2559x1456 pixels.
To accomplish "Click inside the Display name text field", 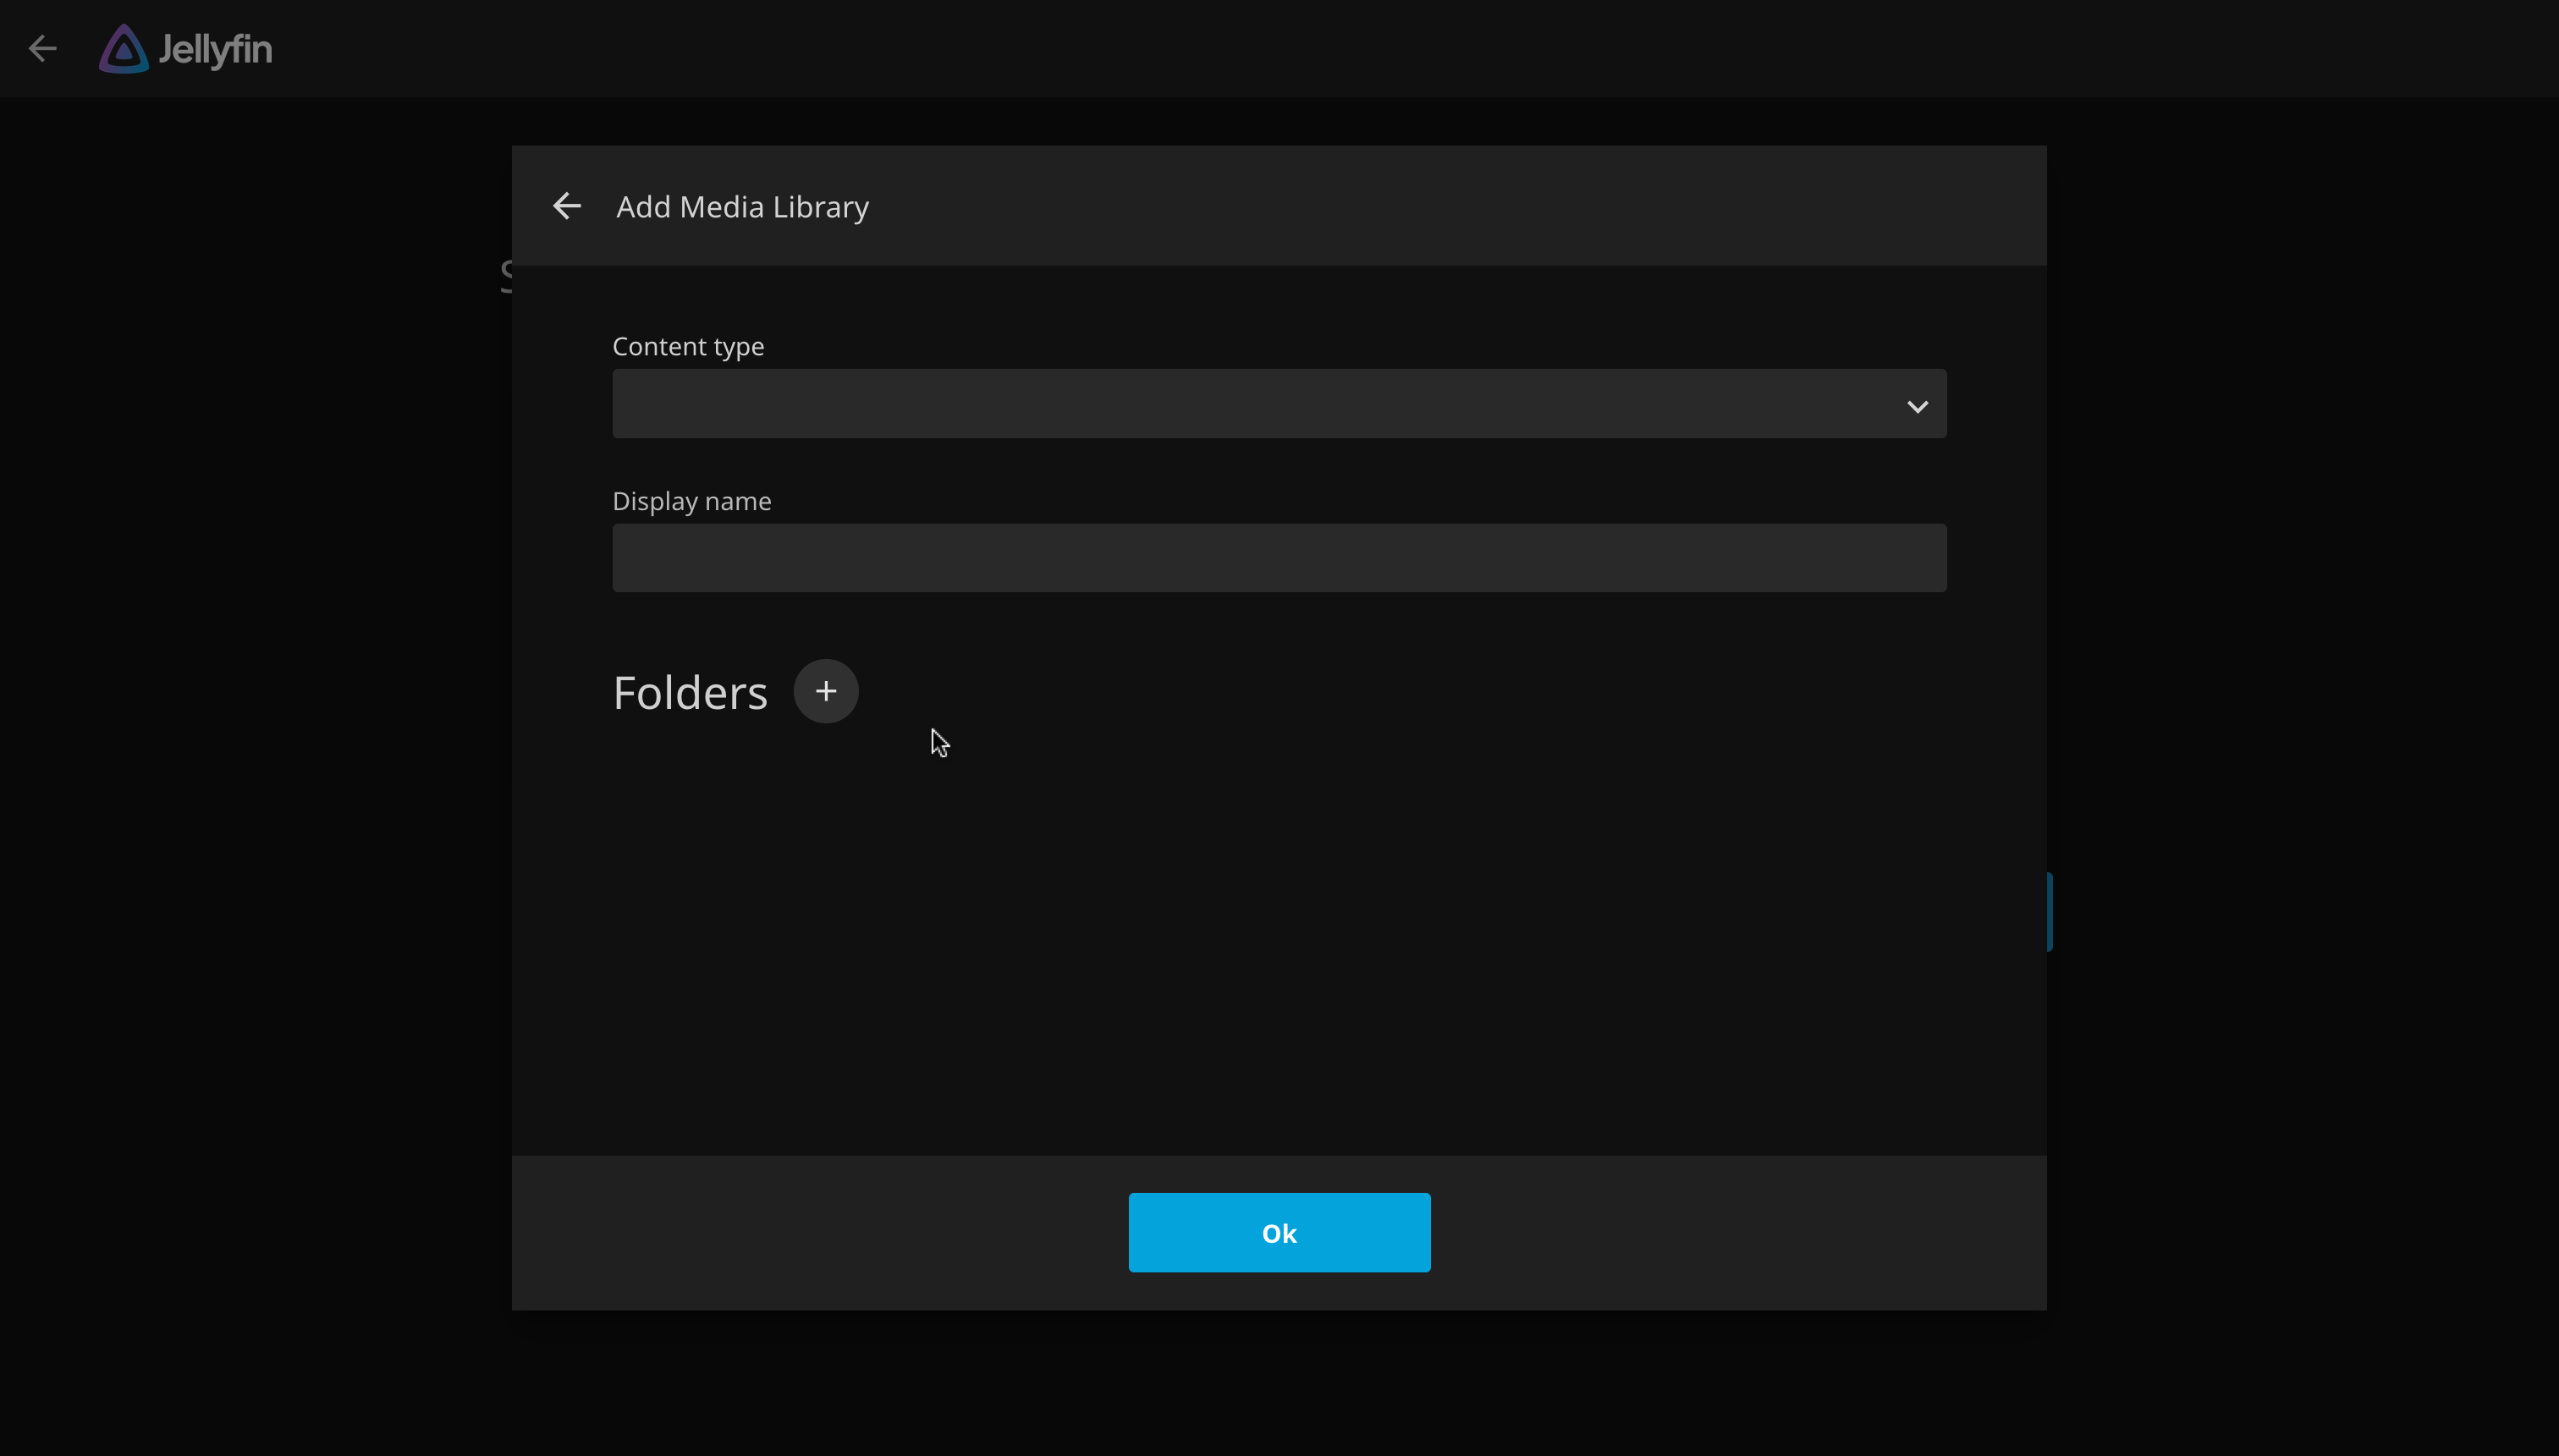I will [x=1278, y=557].
